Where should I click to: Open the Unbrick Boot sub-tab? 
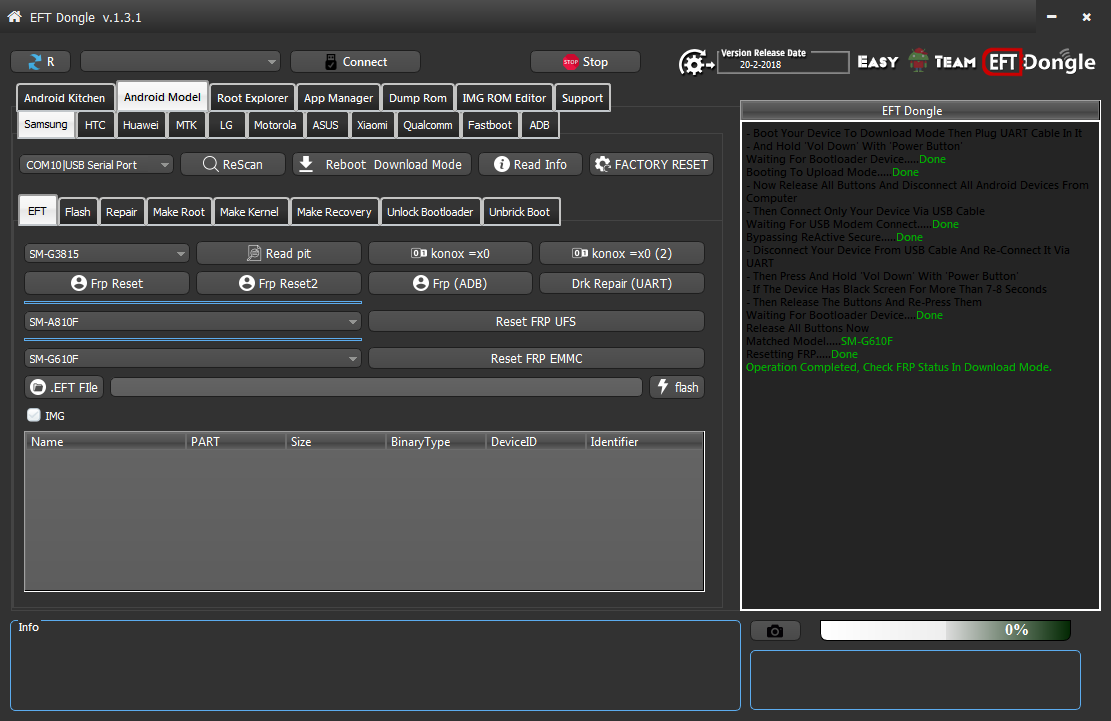point(519,212)
